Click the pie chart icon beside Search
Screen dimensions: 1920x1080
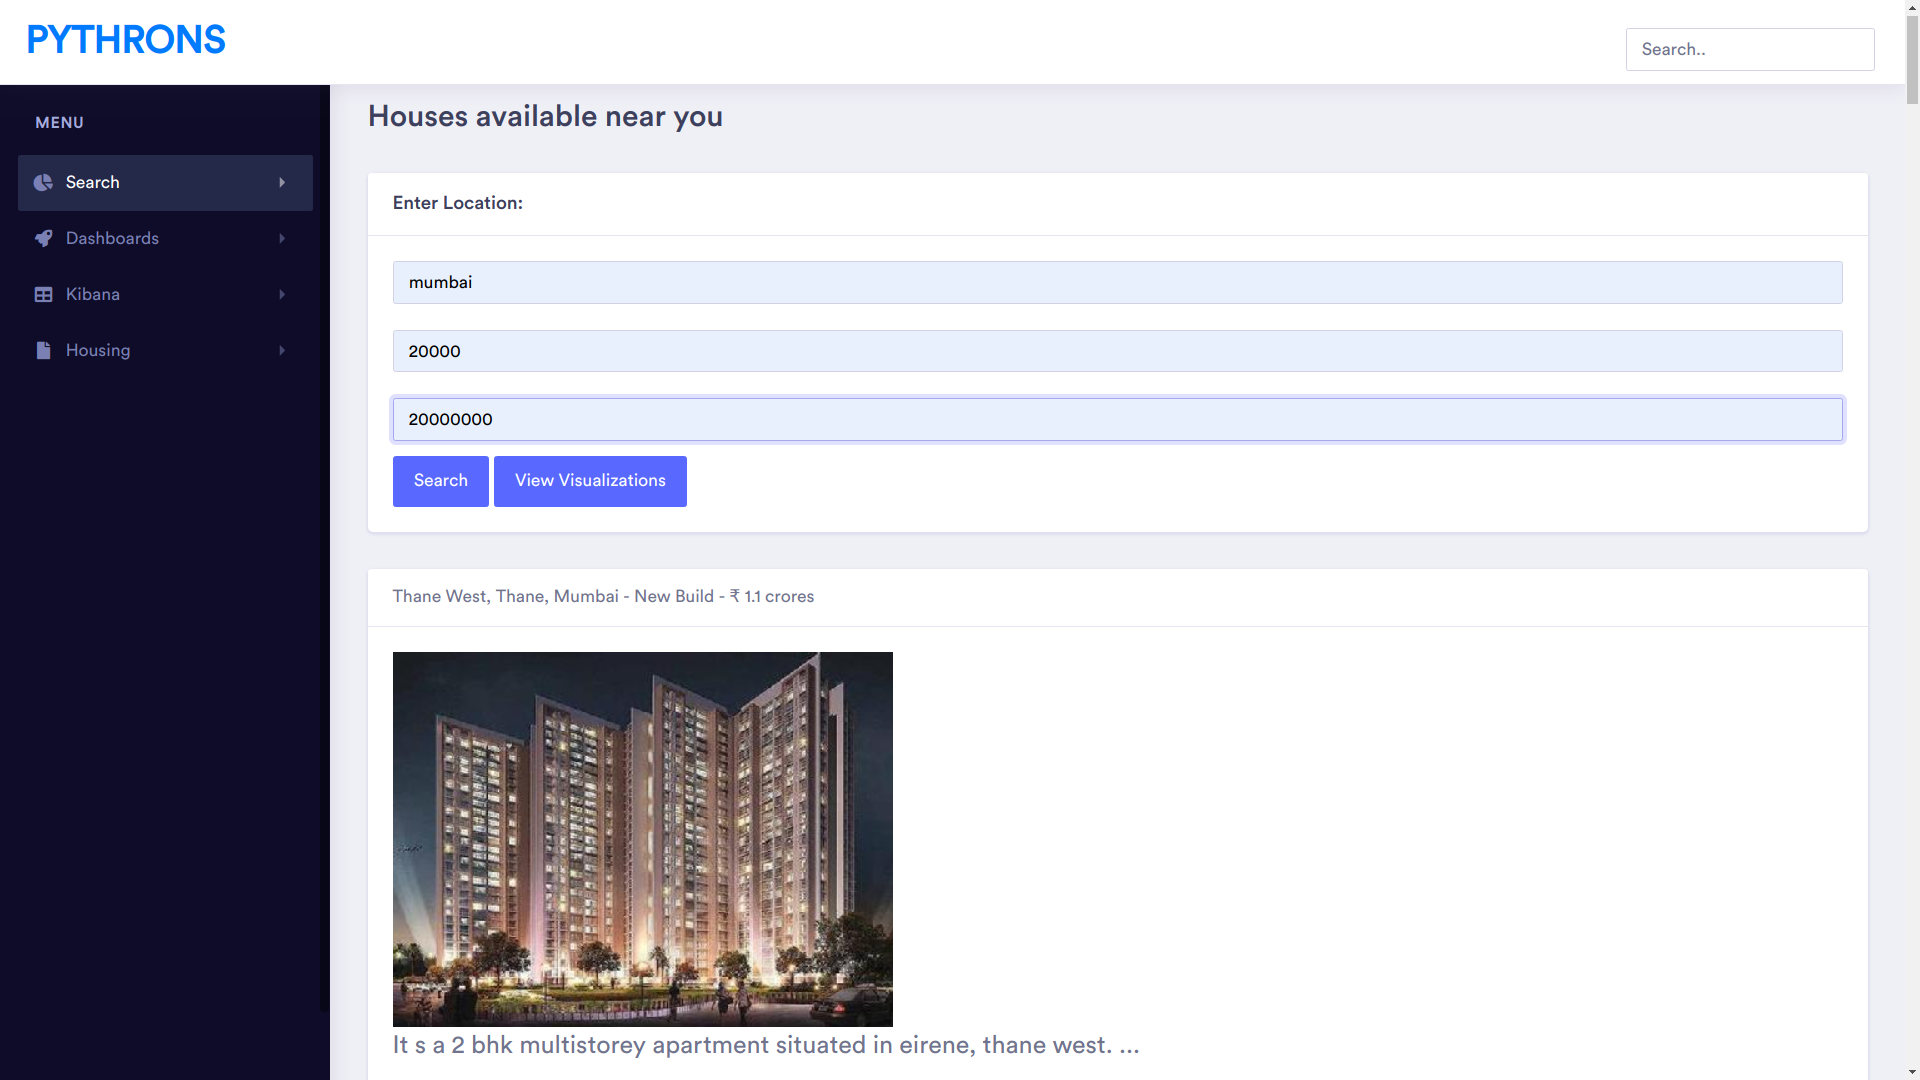43,182
